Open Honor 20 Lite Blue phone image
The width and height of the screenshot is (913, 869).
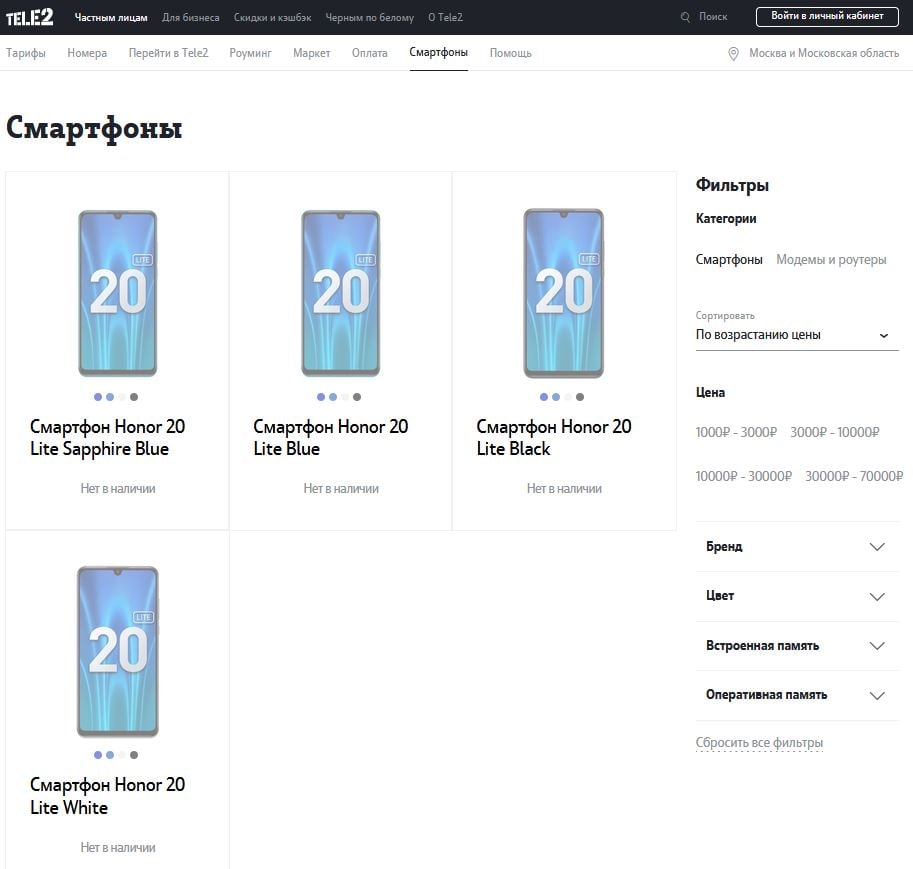click(x=341, y=294)
